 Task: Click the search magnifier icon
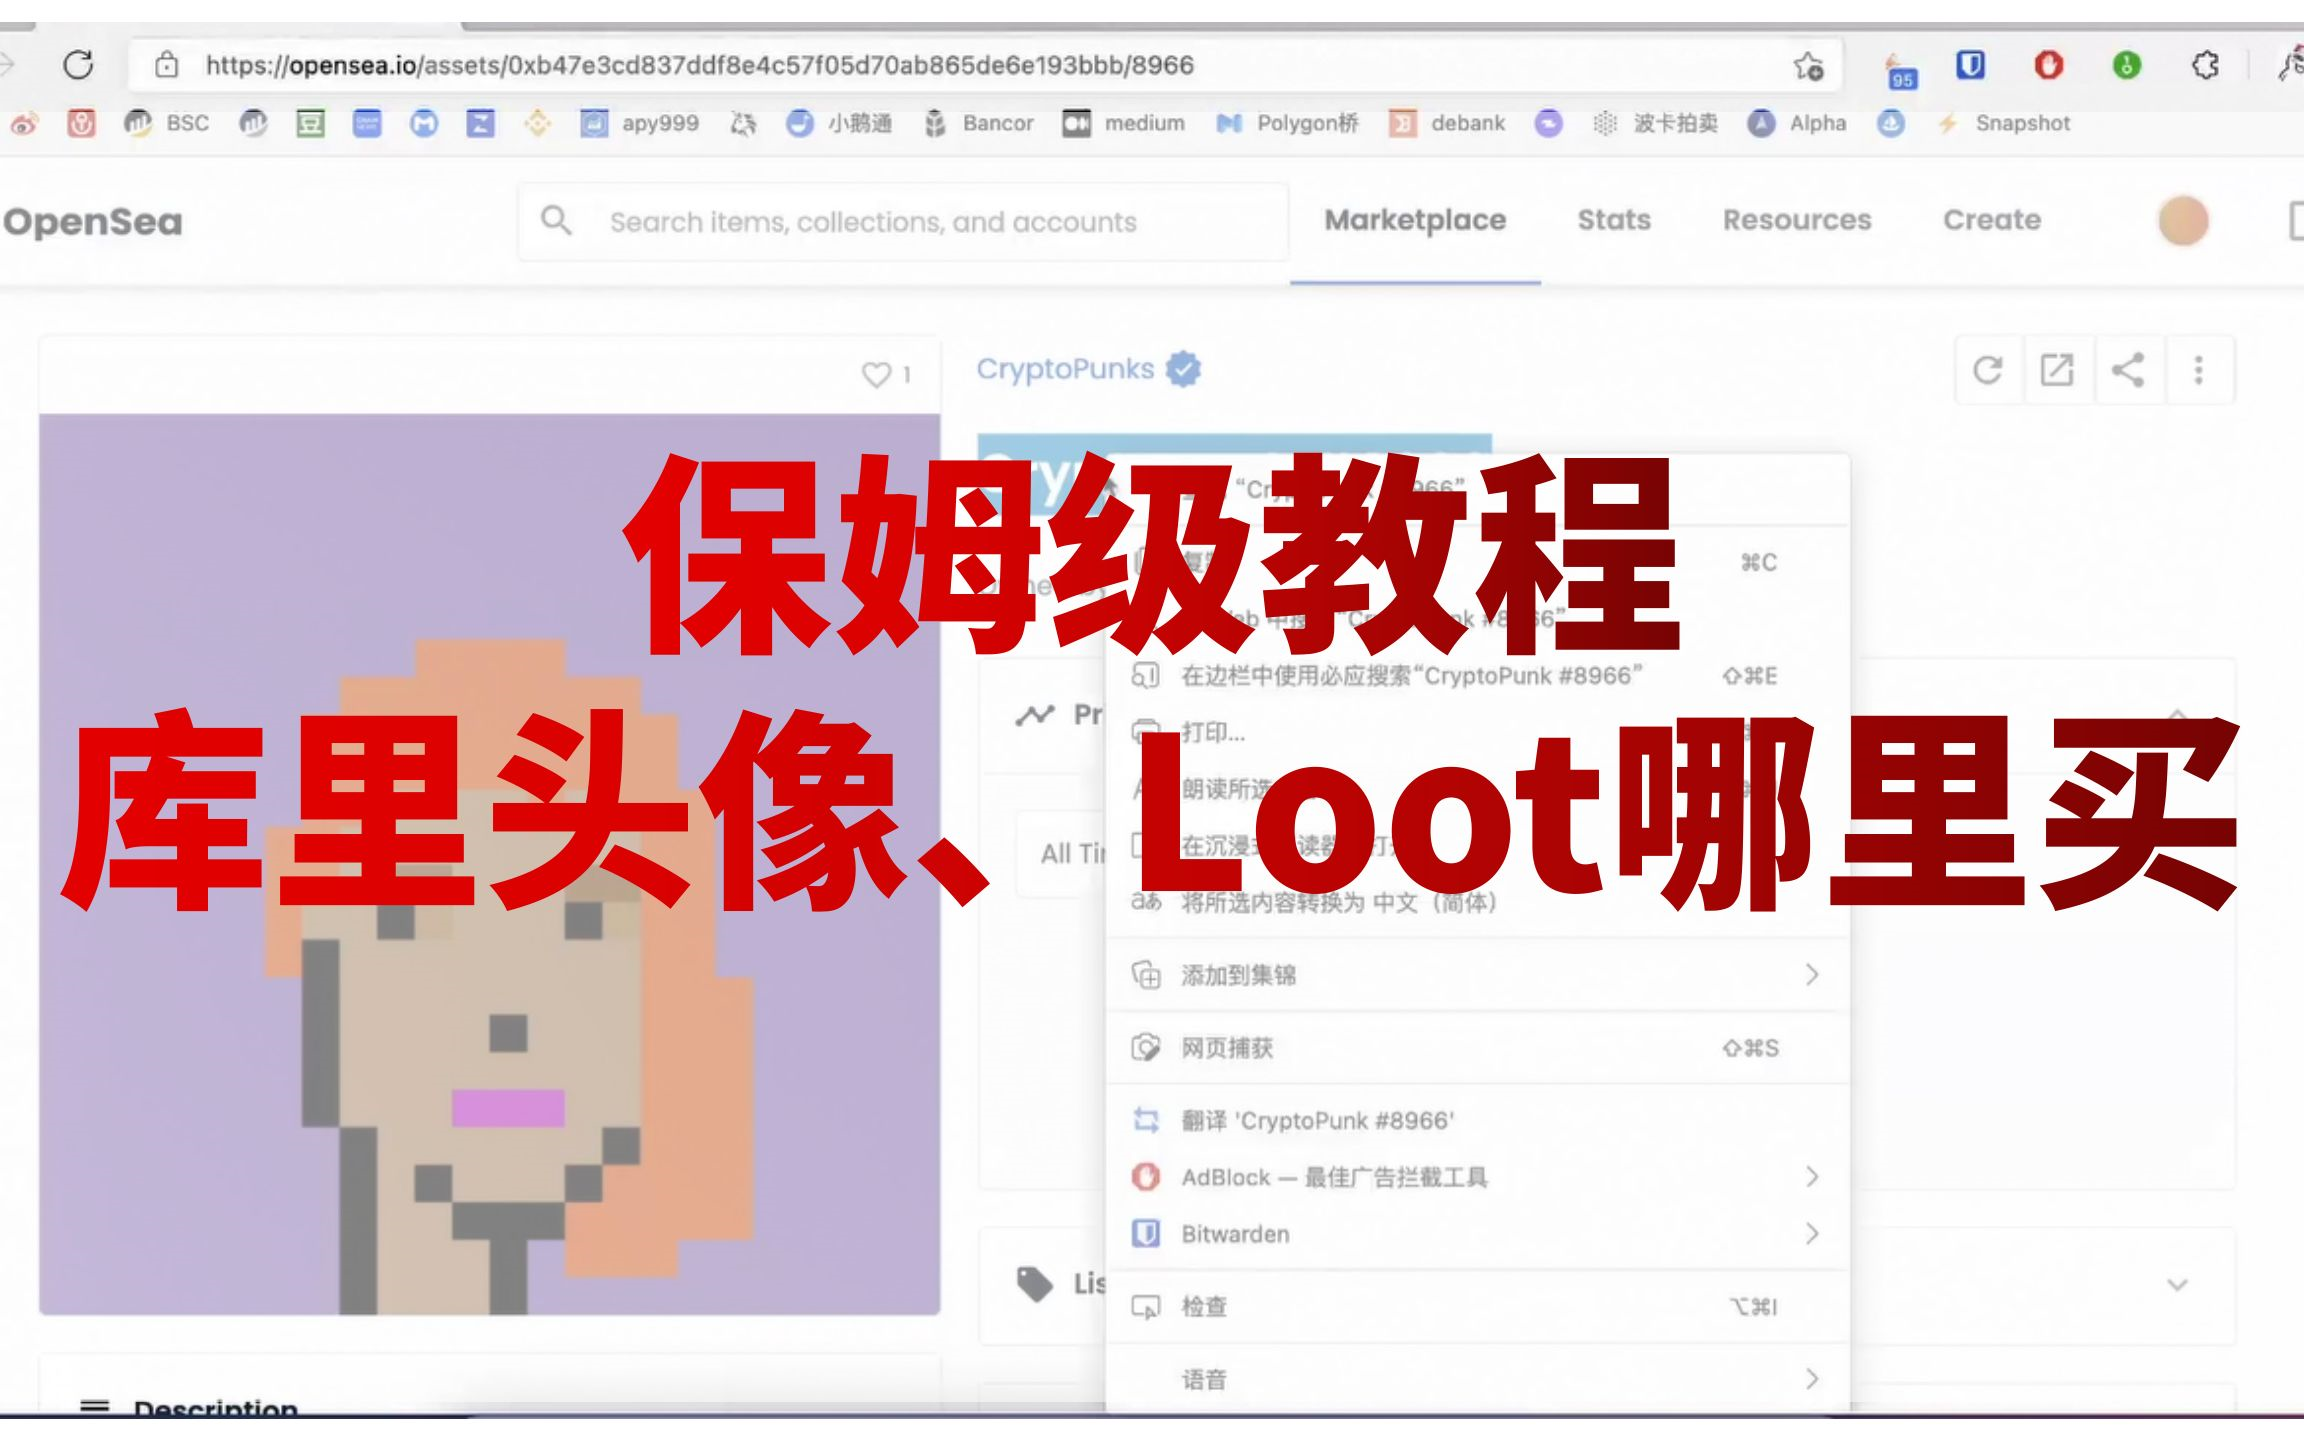pyautogui.click(x=556, y=220)
